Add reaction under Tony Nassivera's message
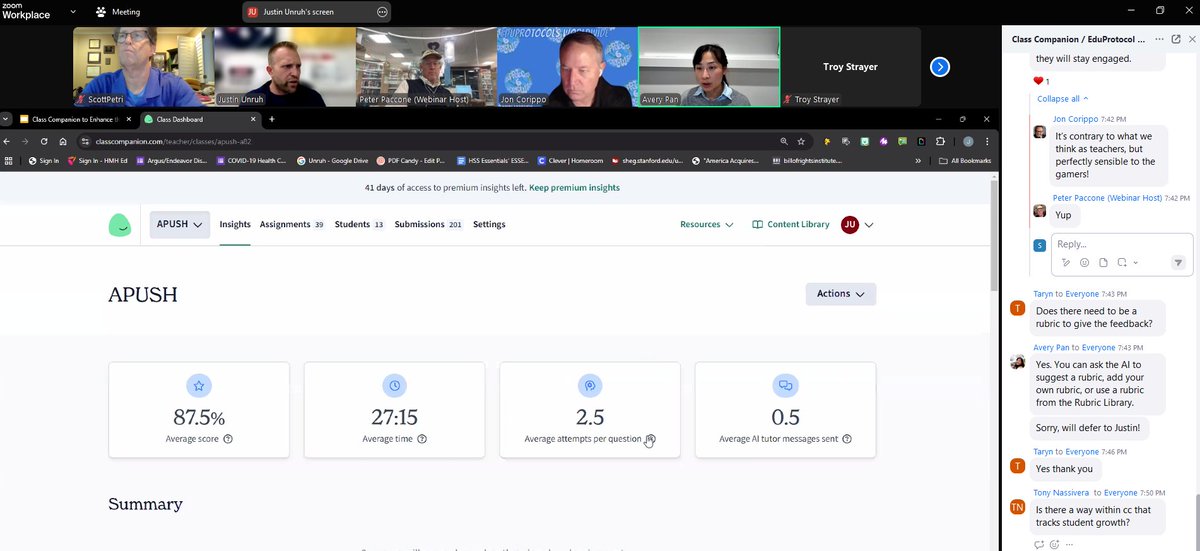Screen dimensions: 1200x551 (x=1054, y=544)
